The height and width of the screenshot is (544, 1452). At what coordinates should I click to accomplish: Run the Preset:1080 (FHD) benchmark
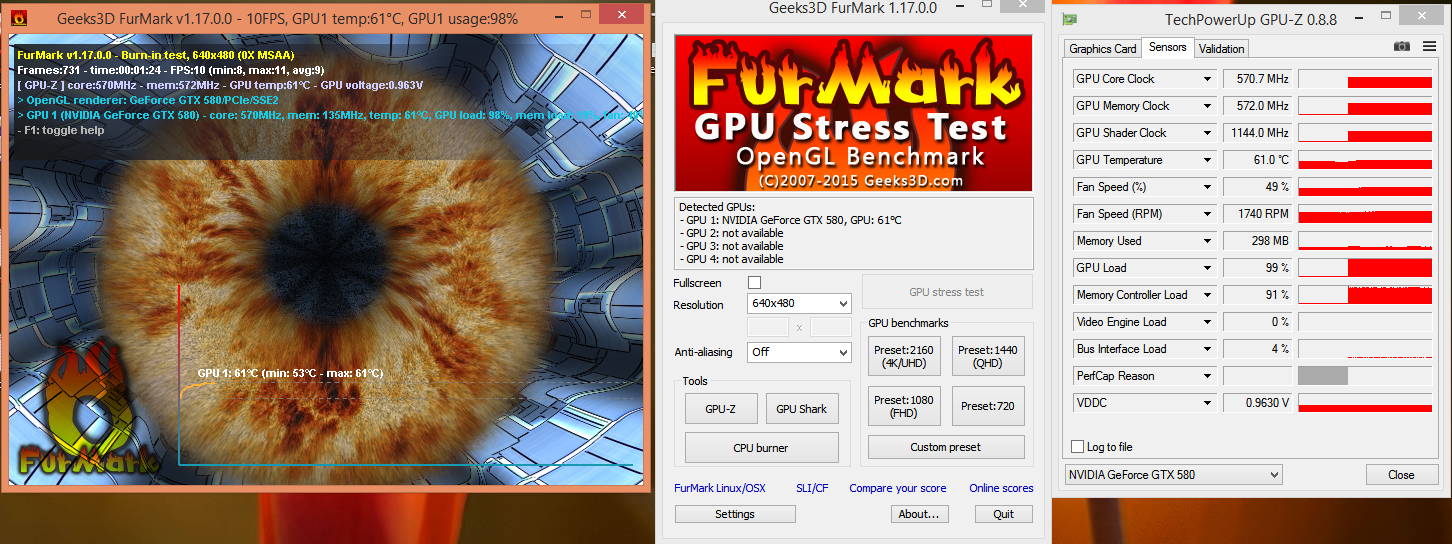[x=903, y=406]
